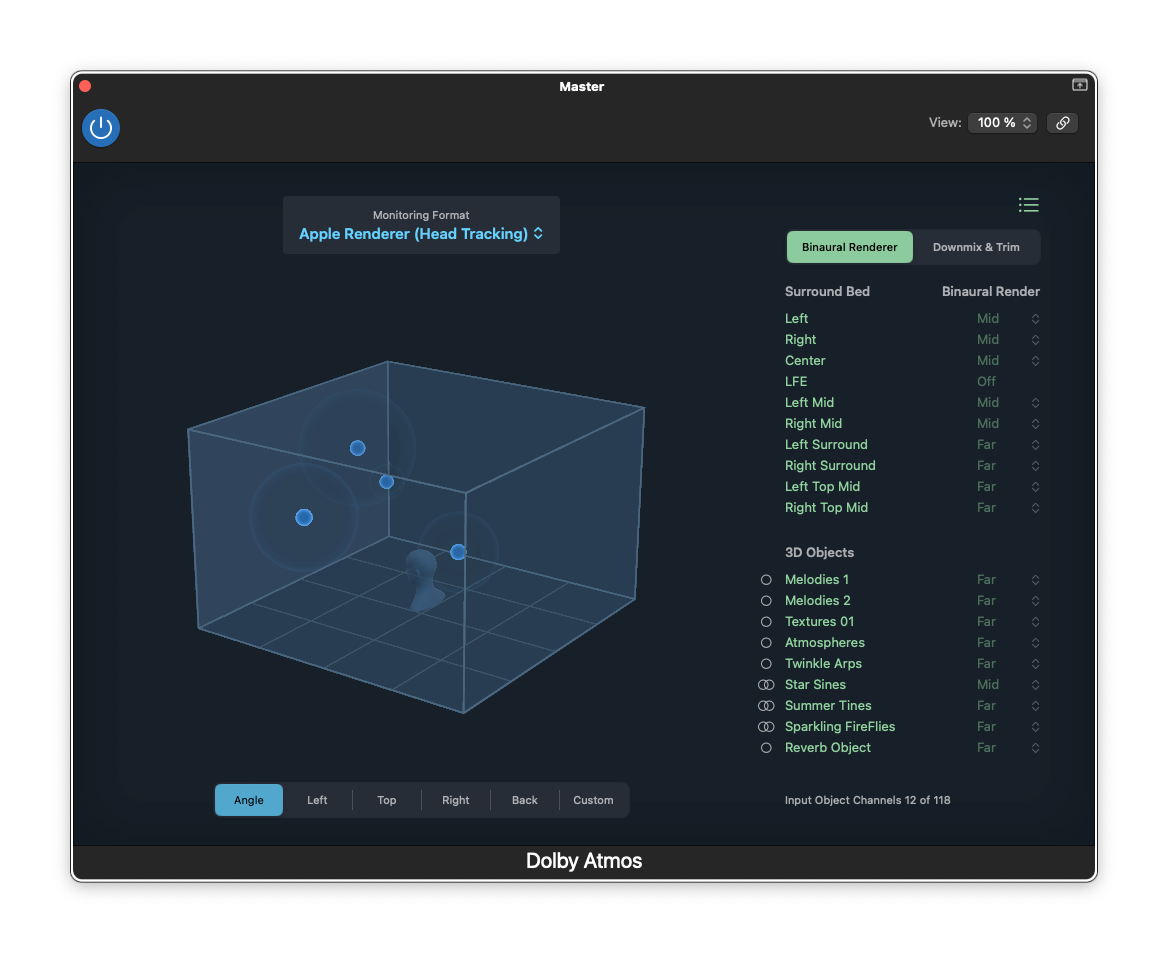Open render mode stepper for Star Sines
The width and height of the screenshot is (1168, 953).
[x=1035, y=685]
